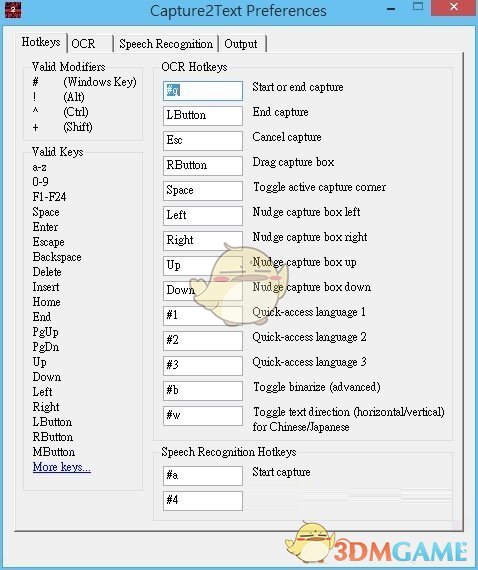Click the Home valid key entry
The height and width of the screenshot is (570, 478).
(x=47, y=302)
